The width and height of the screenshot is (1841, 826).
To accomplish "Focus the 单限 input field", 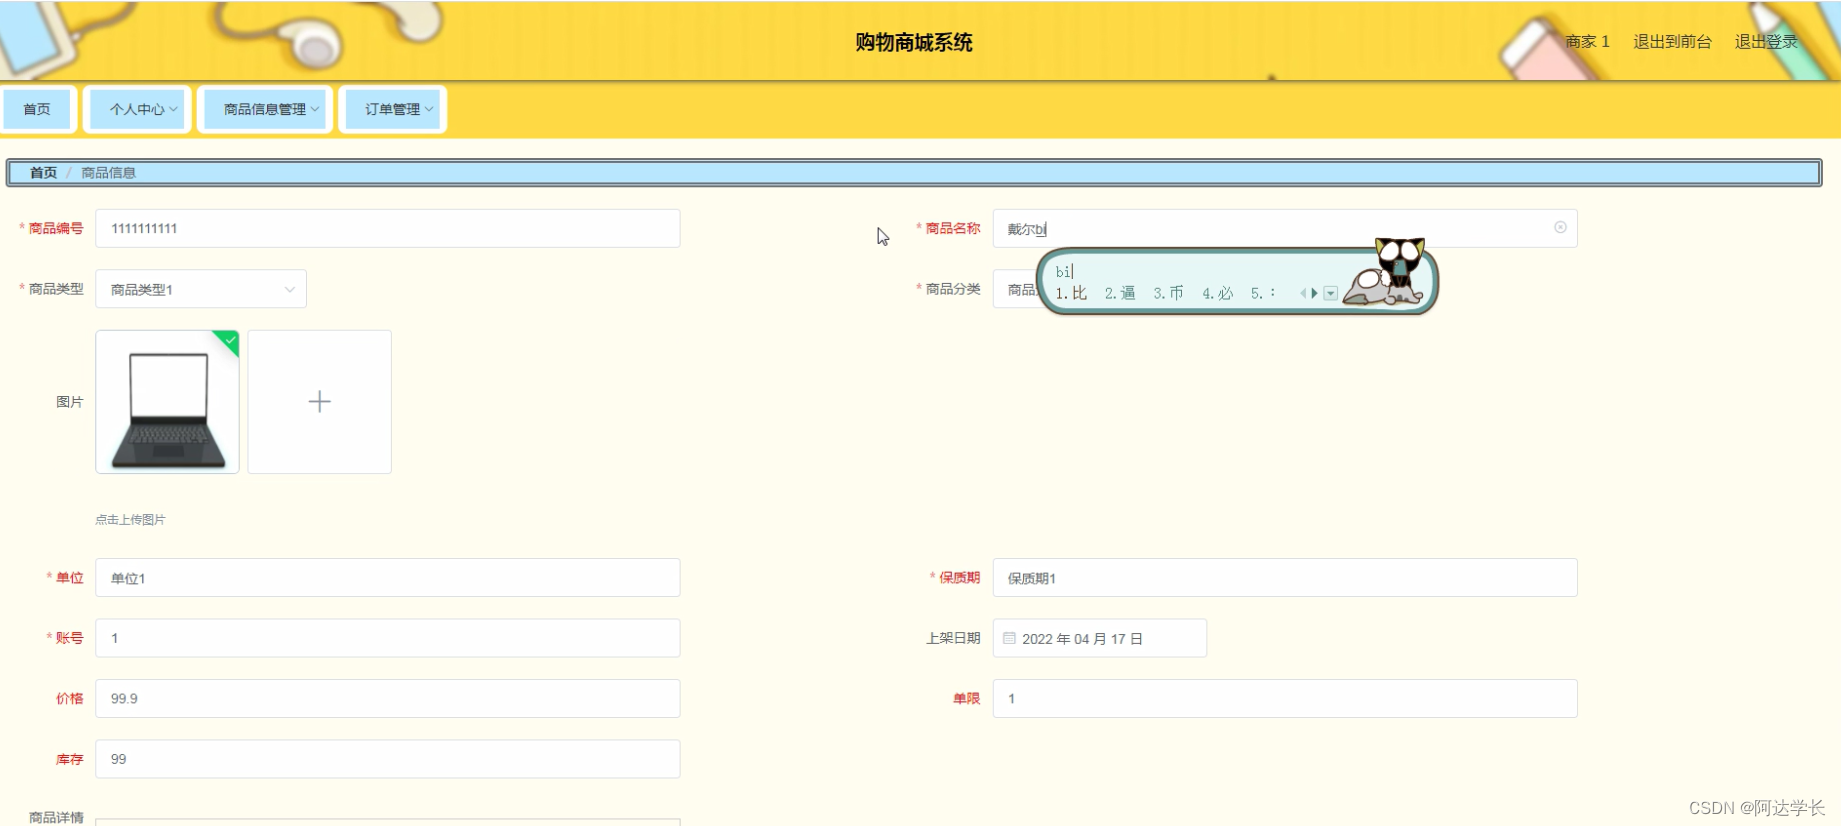I will (x=1285, y=698).
